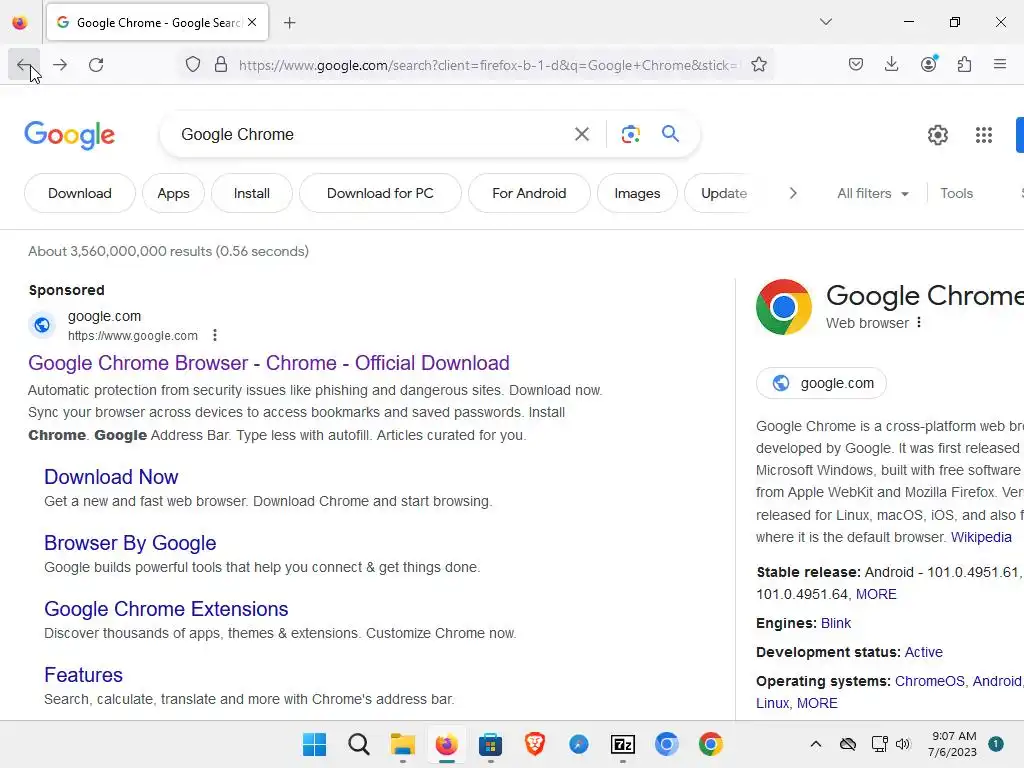Expand the All filters dropdown
Screen dimensions: 1024x768
tap(872, 193)
